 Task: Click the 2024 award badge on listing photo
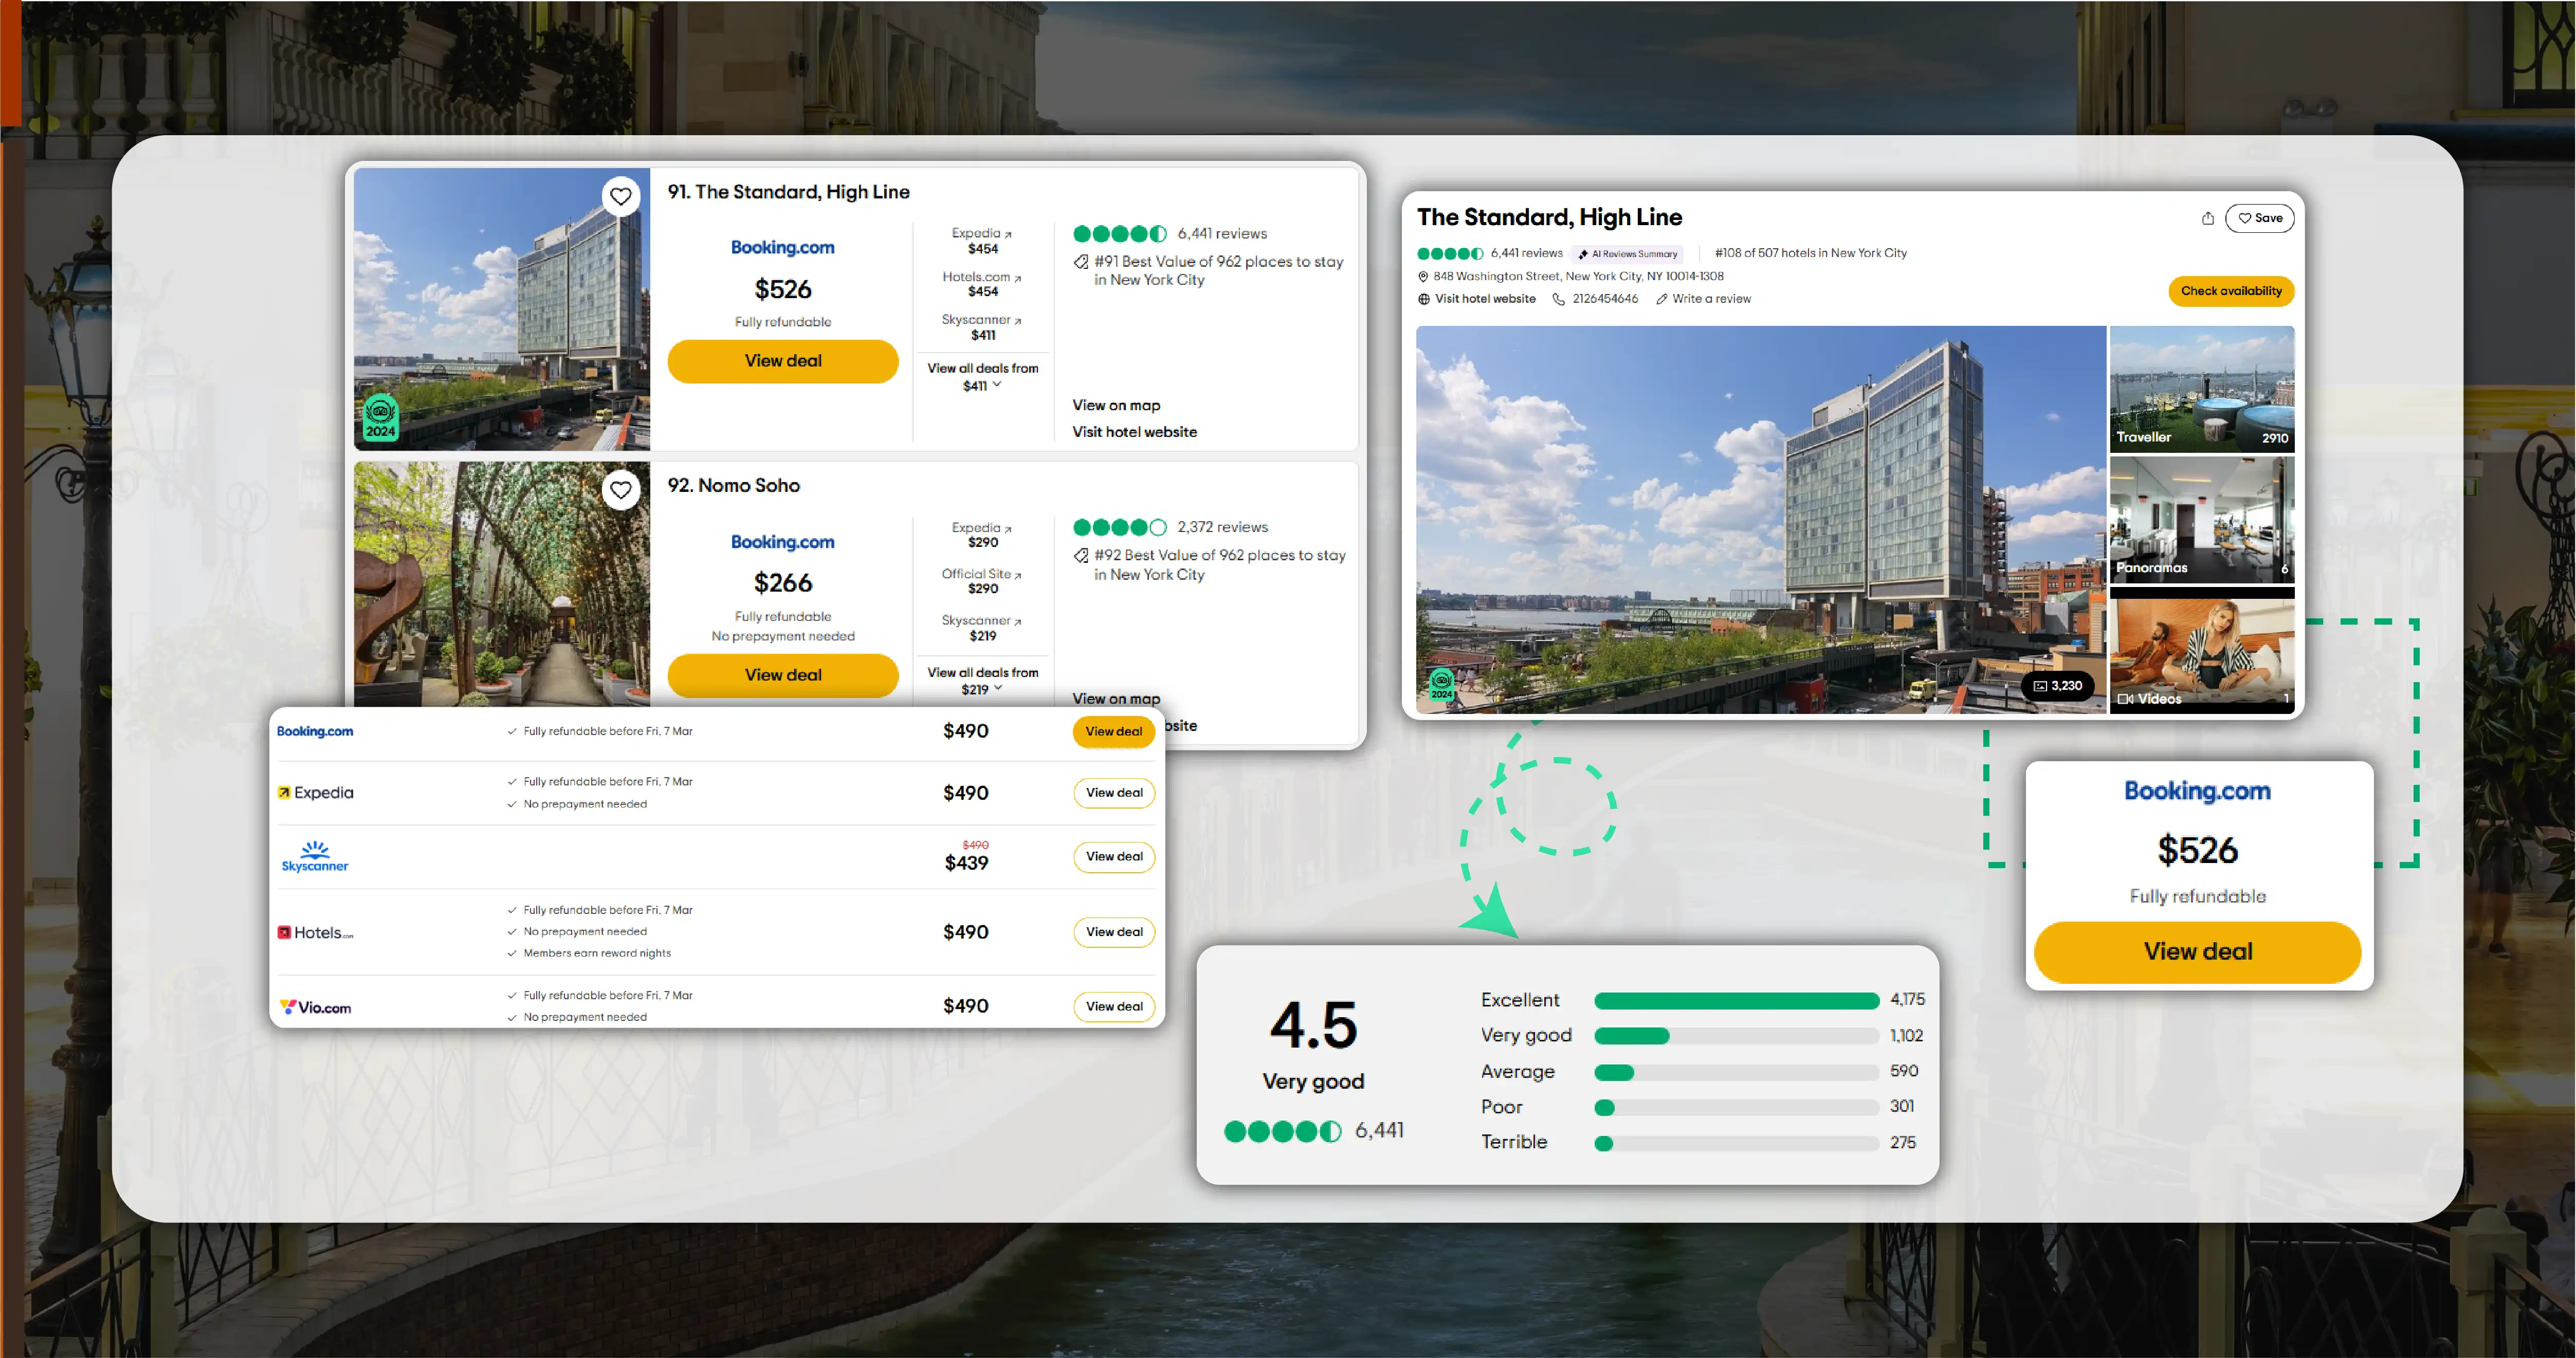pyautogui.click(x=380, y=418)
